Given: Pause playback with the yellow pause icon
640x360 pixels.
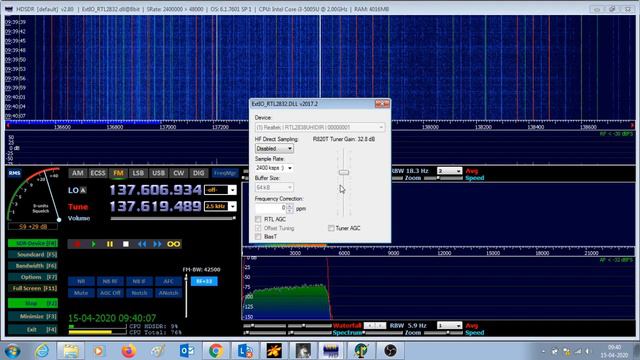Looking at the screenshot, I should click(x=110, y=244).
